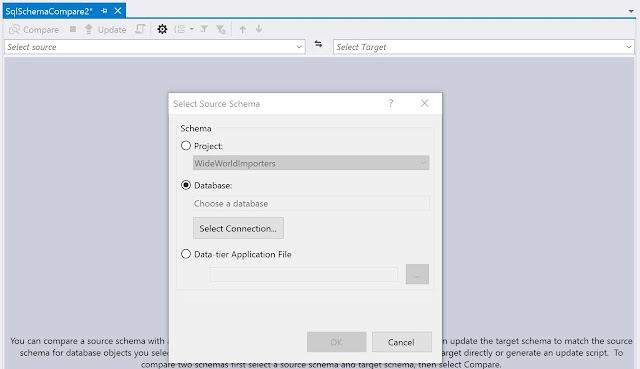Click the Compare toolbar button
The height and width of the screenshot is (369, 640).
point(34,29)
